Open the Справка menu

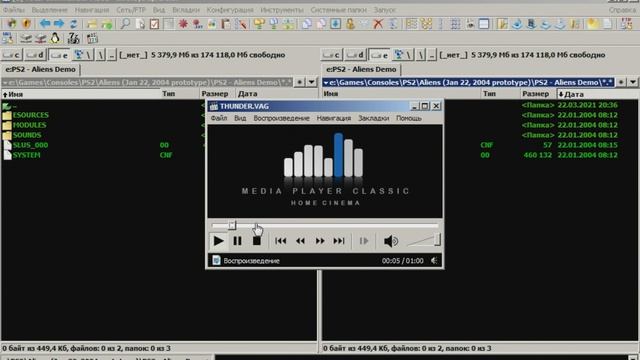click(622, 9)
